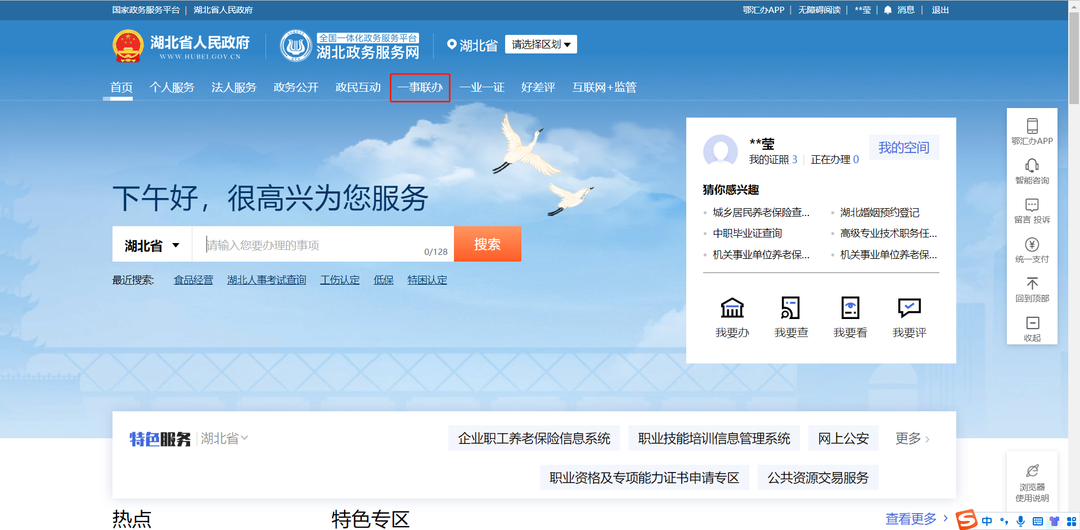
Task: Open 留言投诉 message icon in sidebar
Action: (1032, 206)
